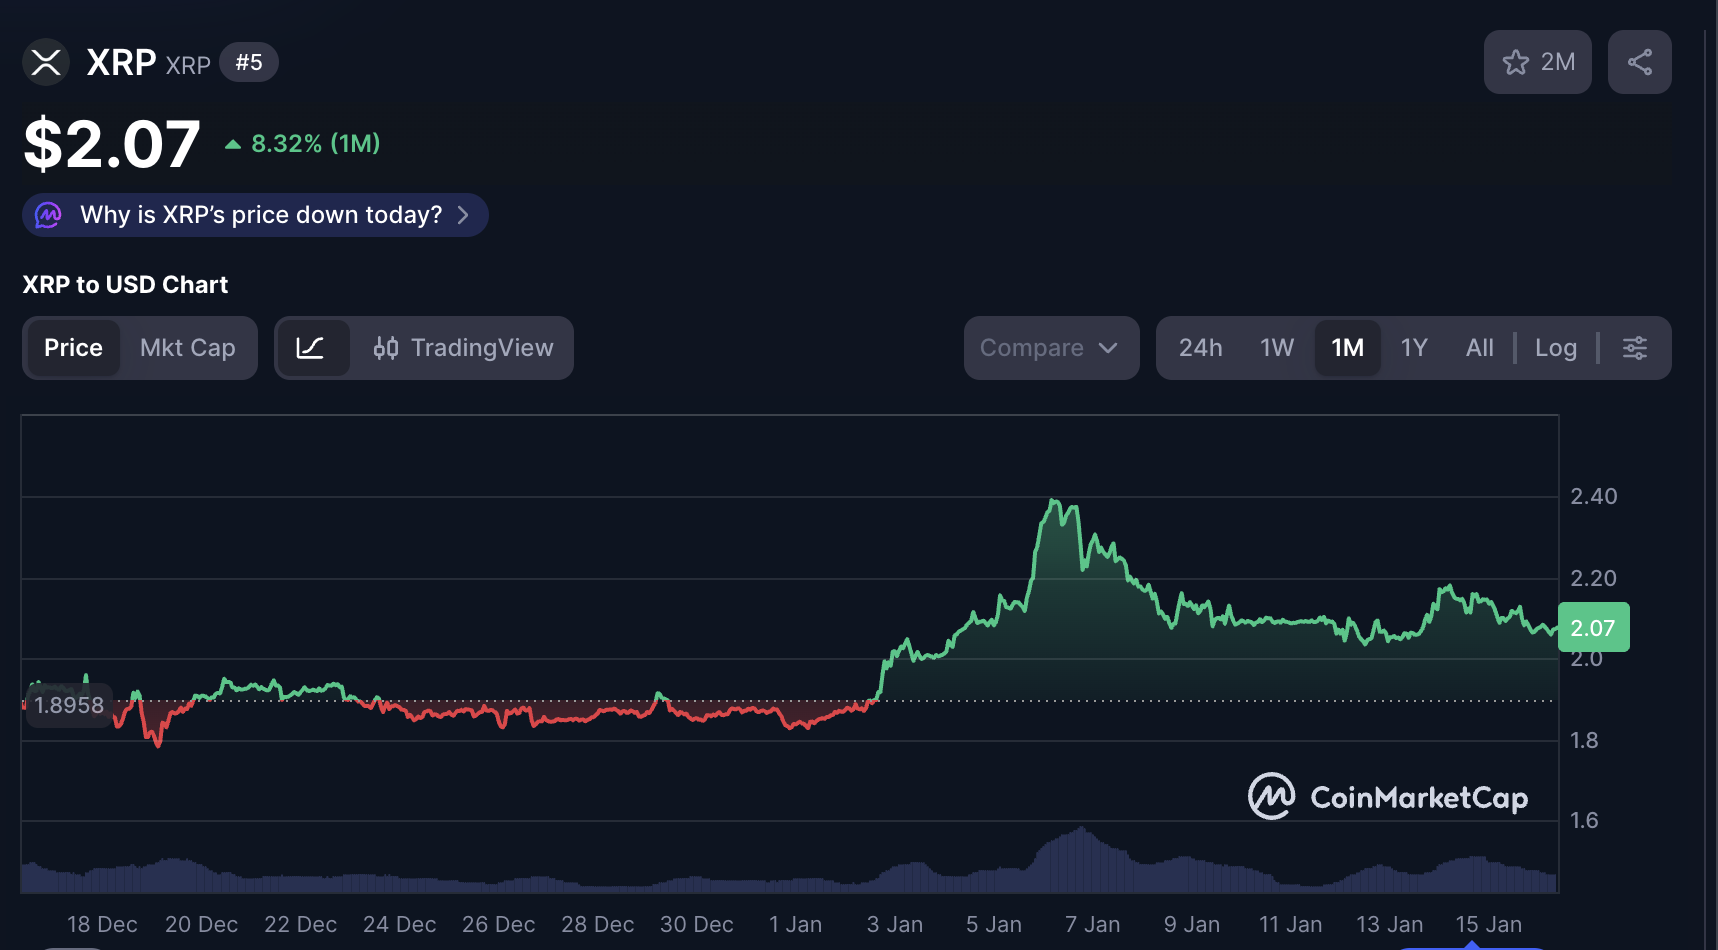This screenshot has width=1718, height=950.
Task: Enable Log scale for the chart
Action: pyautogui.click(x=1556, y=348)
